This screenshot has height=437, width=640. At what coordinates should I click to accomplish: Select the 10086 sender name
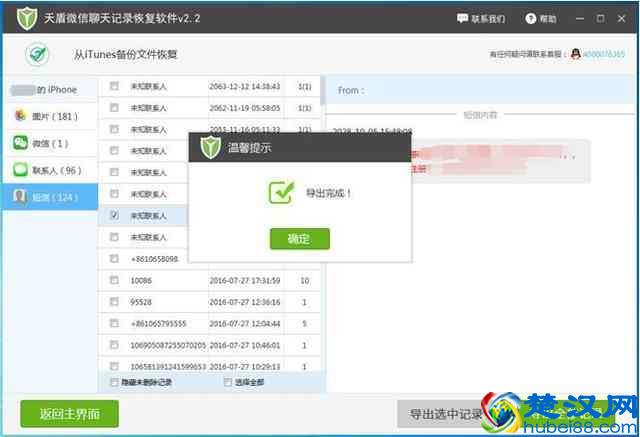141,281
